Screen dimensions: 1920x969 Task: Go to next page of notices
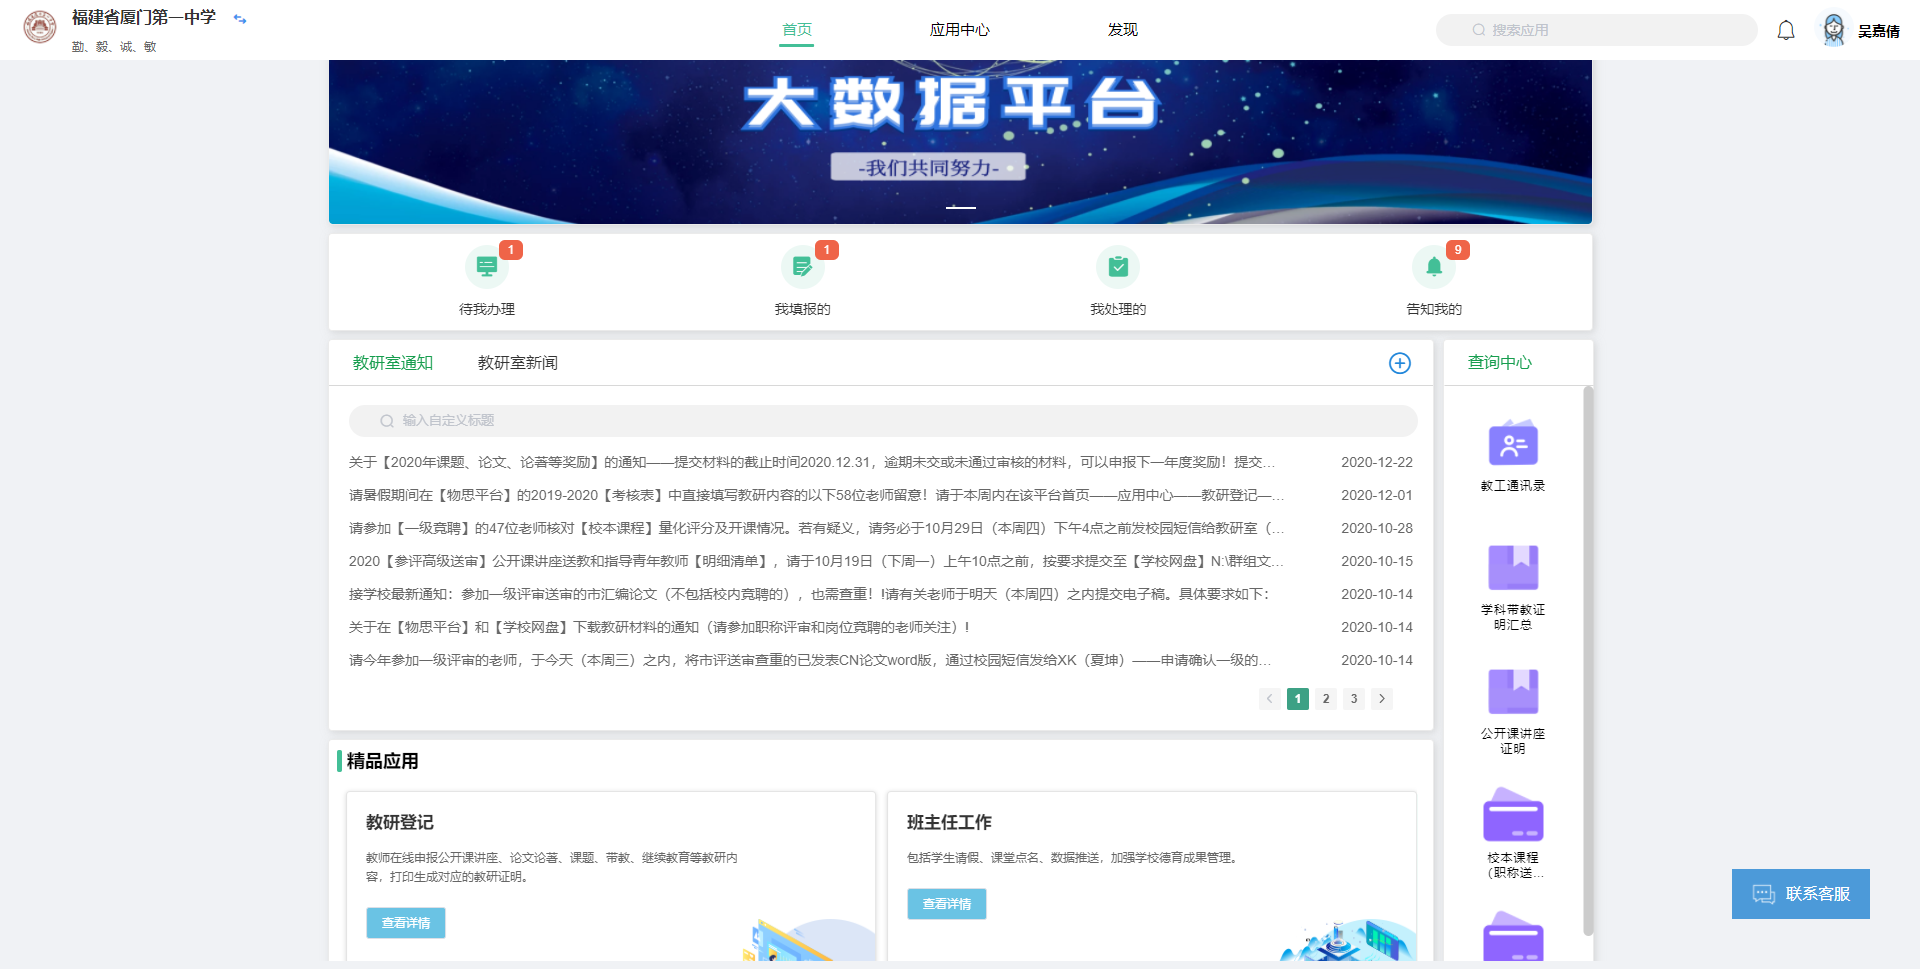pos(1381,699)
